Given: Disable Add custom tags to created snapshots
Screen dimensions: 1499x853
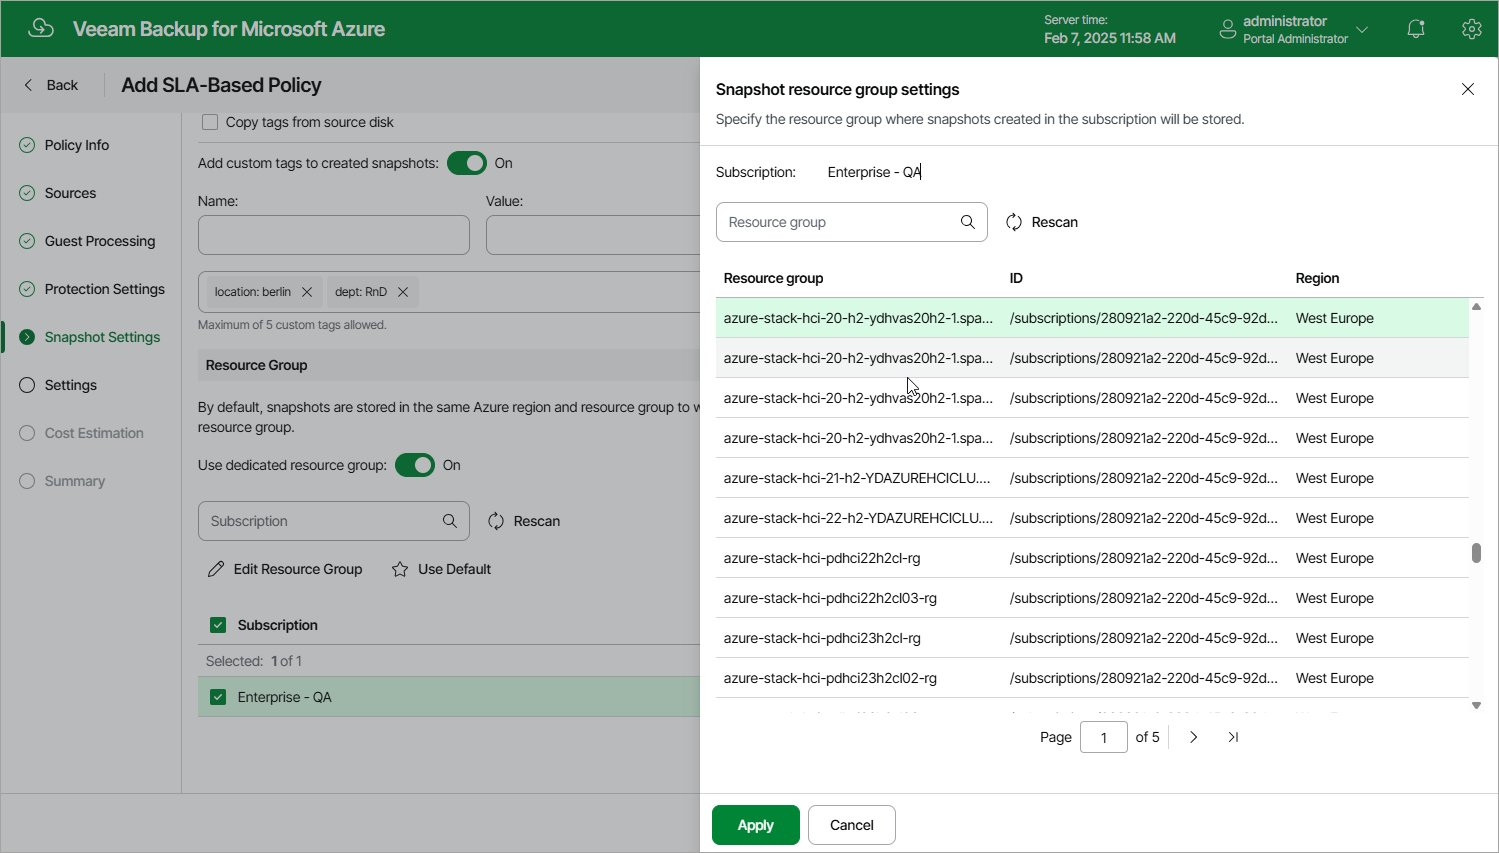Looking at the screenshot, I should [x=466, y=162].
